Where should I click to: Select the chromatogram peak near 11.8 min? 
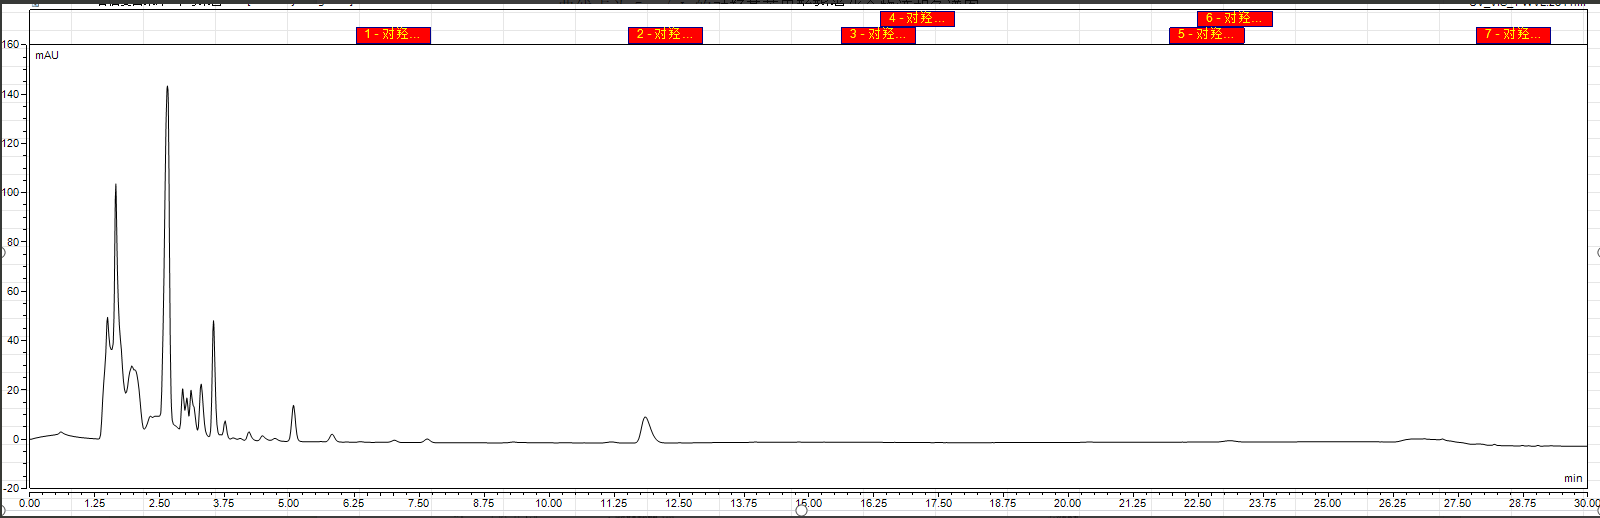tap(645, 418)
